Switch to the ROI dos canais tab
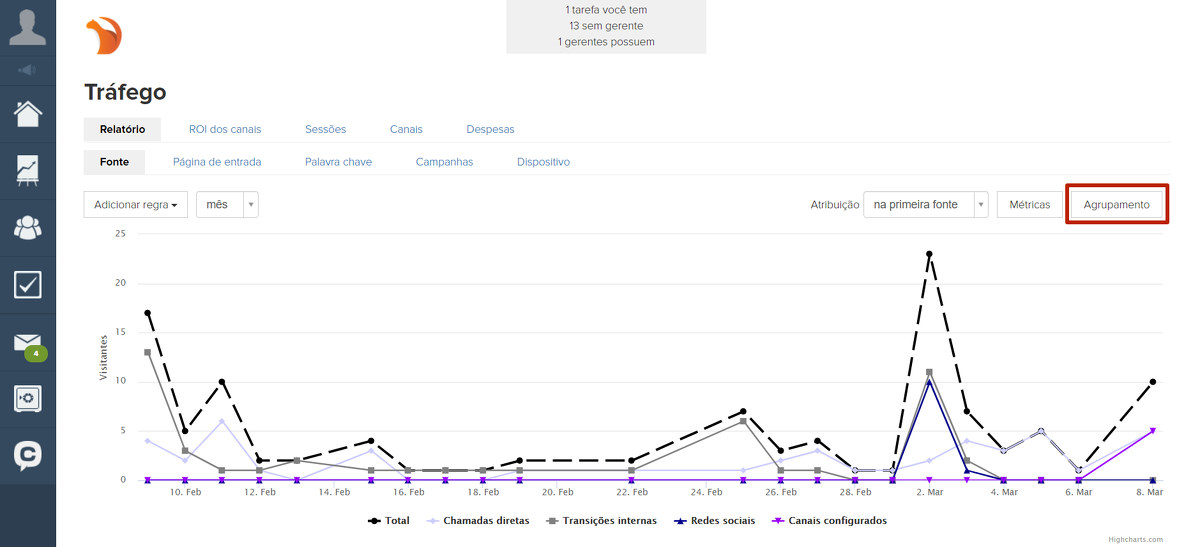This screenshot has height=547, width=1200. [225, 129]
